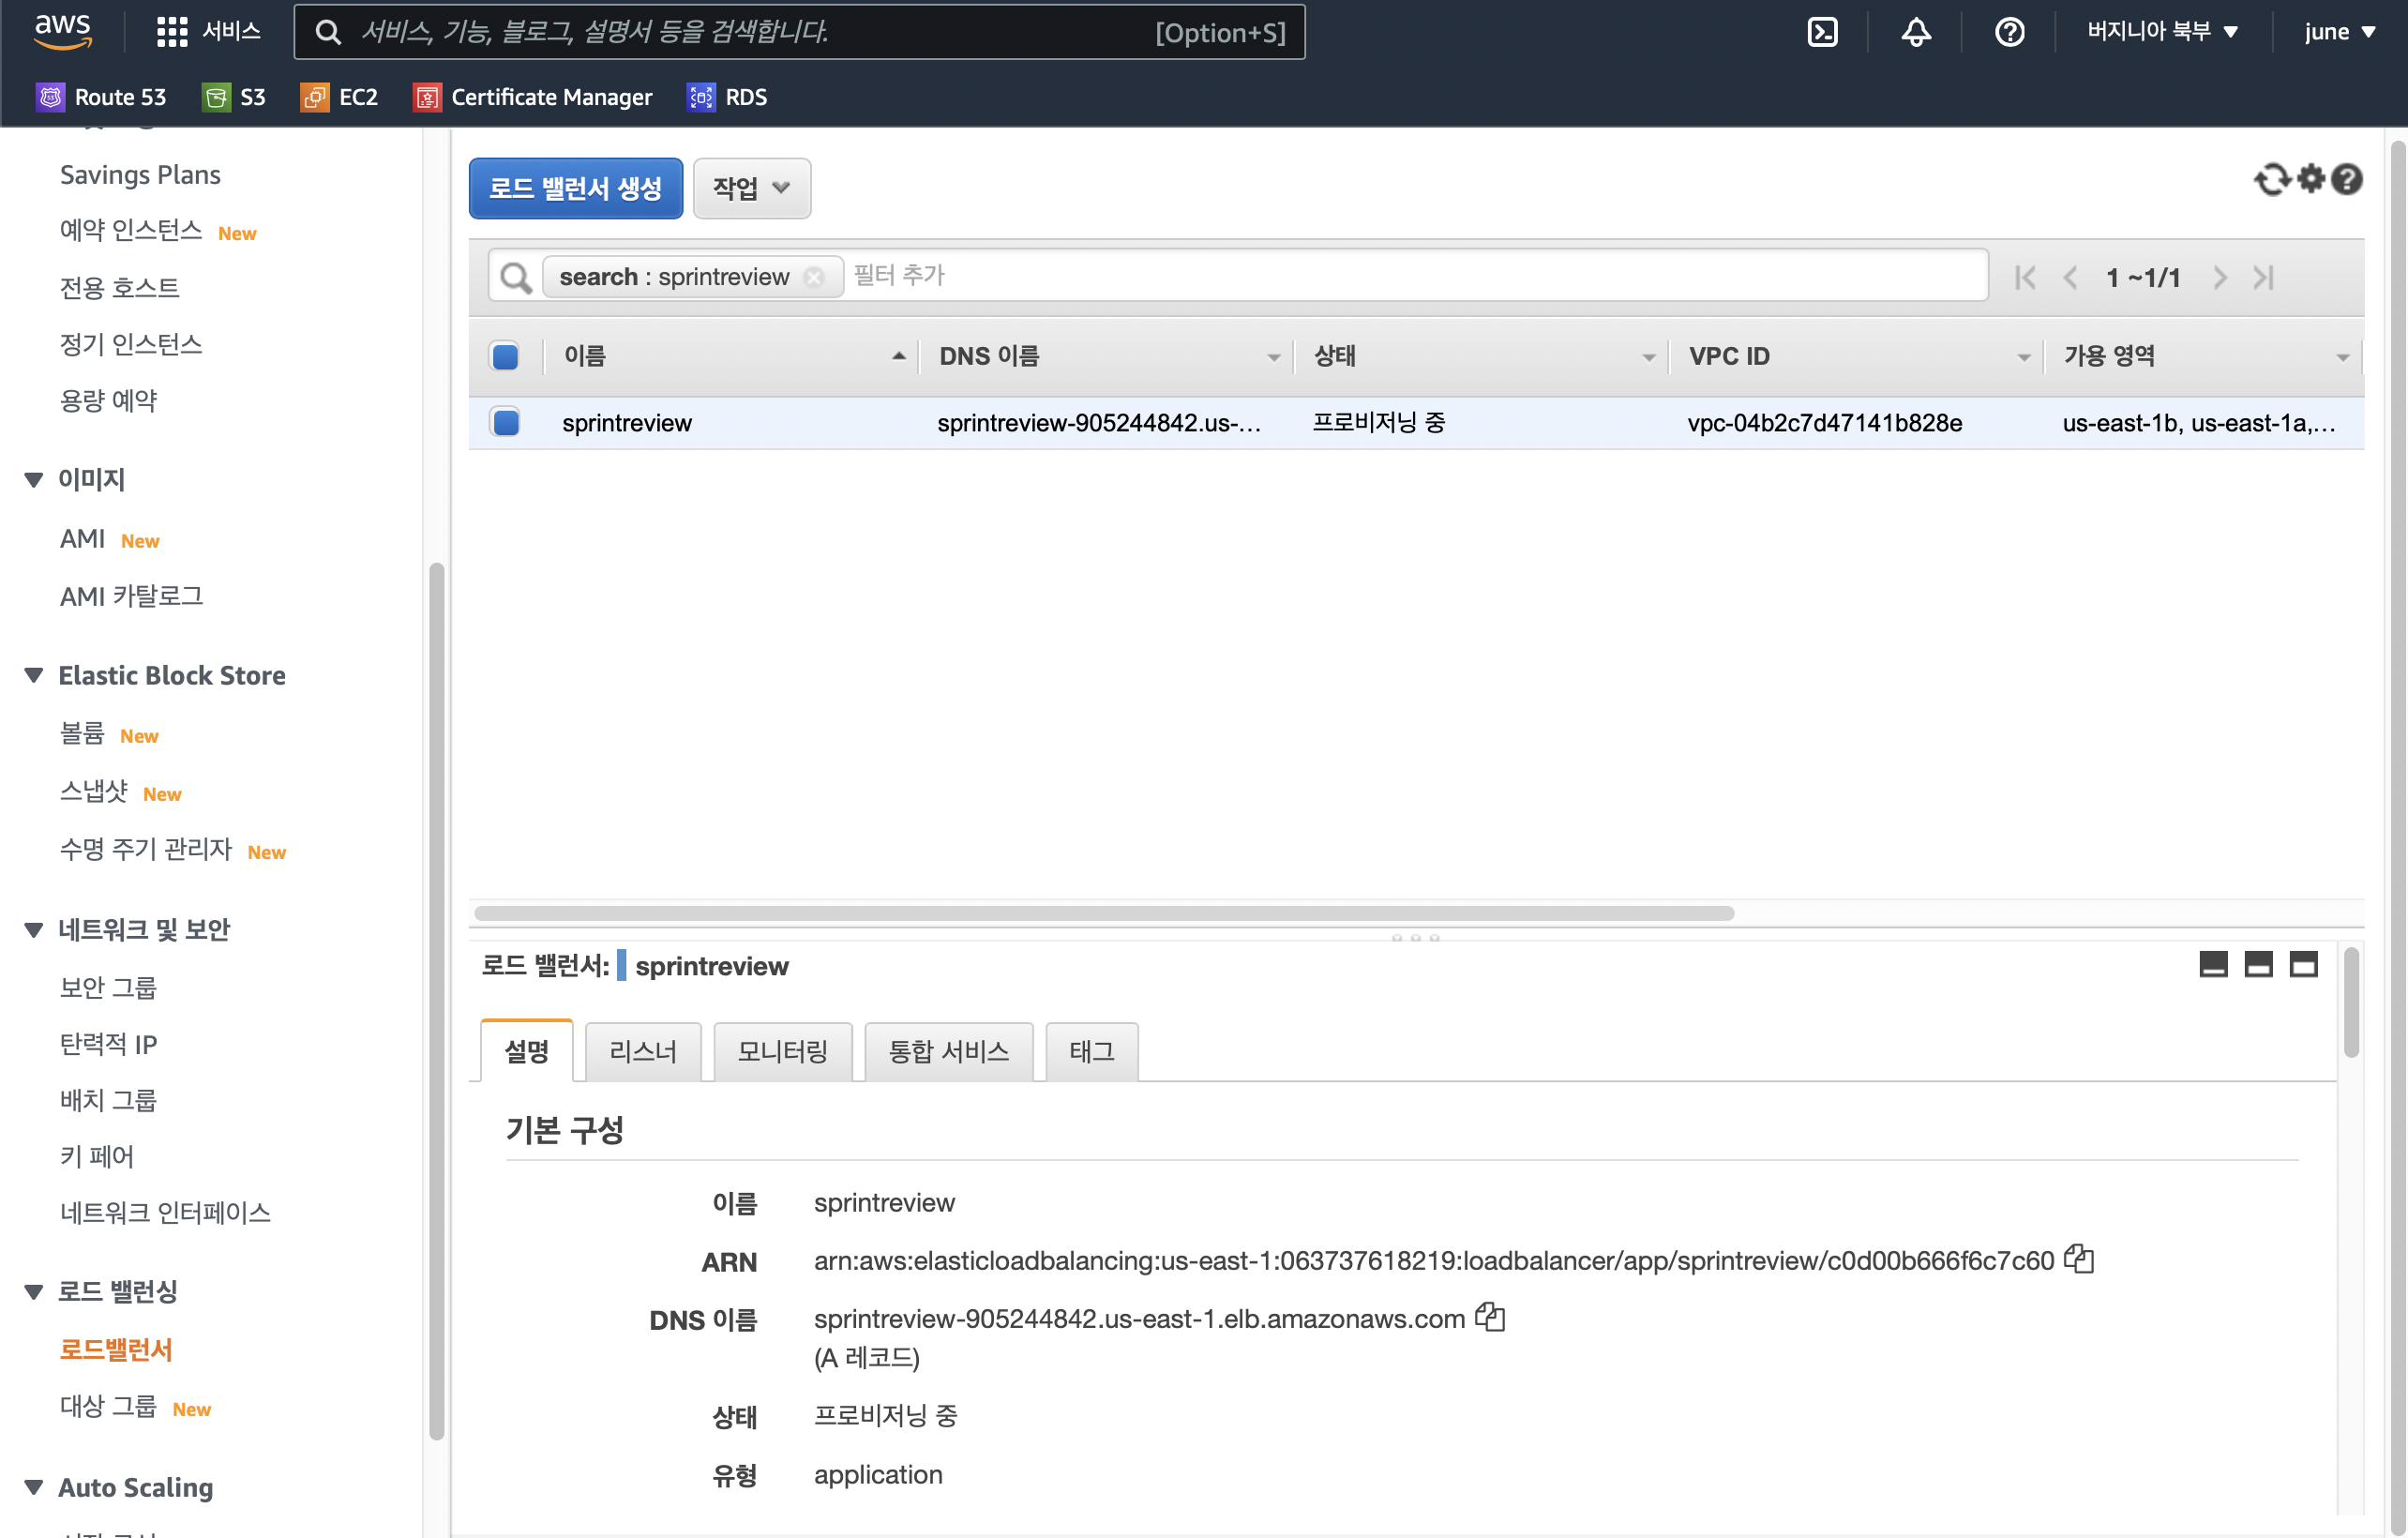Open 예약 인스턴스 in sidebar

pos(131,230)
